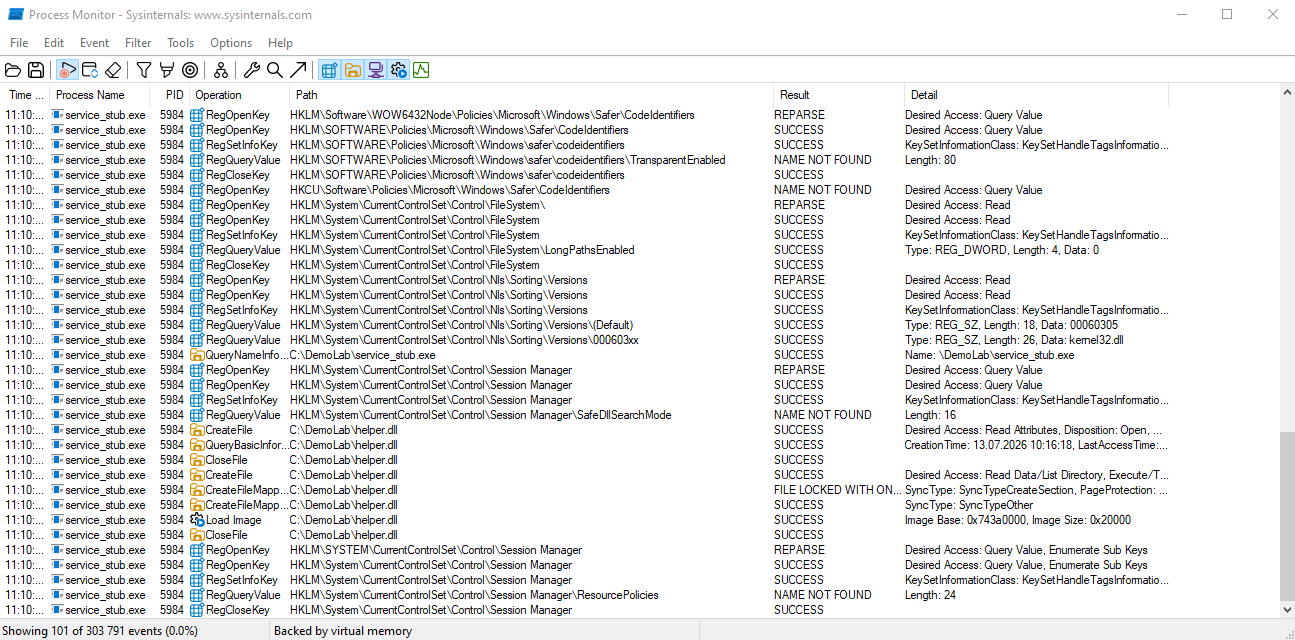Select path ending in LongPathsEnabled
Image resolution: width=1295 pixels, height=640 pixels.
pos(462,250)
